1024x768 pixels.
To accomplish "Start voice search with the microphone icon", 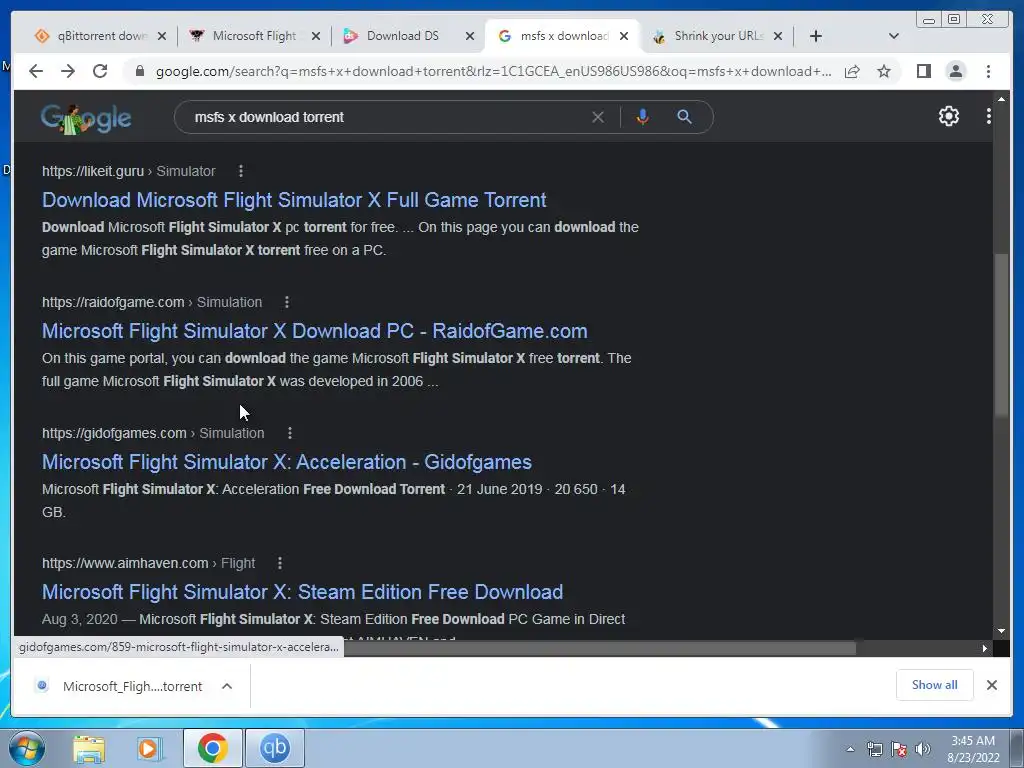I will [x=643, y=117].
